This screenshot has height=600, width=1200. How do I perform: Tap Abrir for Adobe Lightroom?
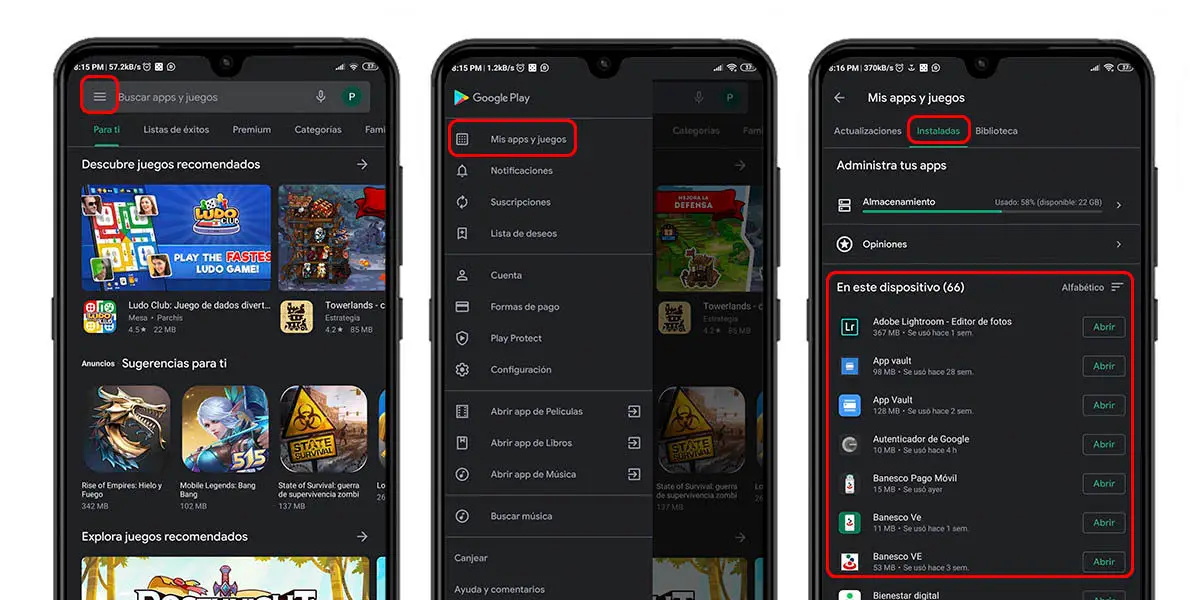point(1104,327)
